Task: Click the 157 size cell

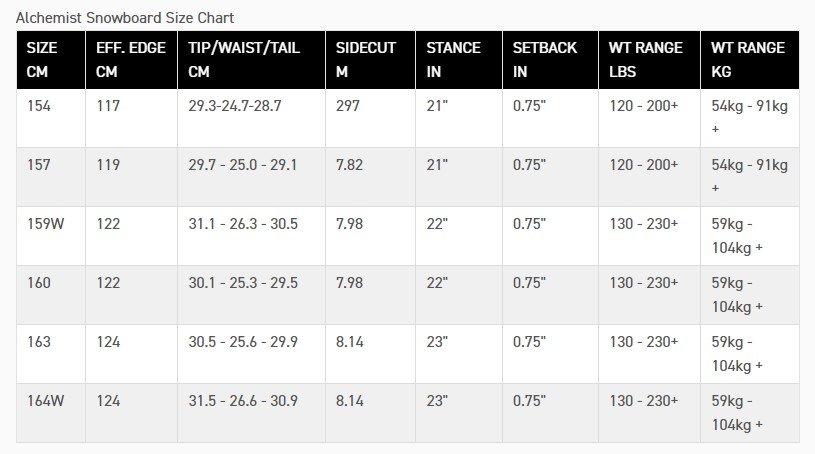Action: (51, 177)
